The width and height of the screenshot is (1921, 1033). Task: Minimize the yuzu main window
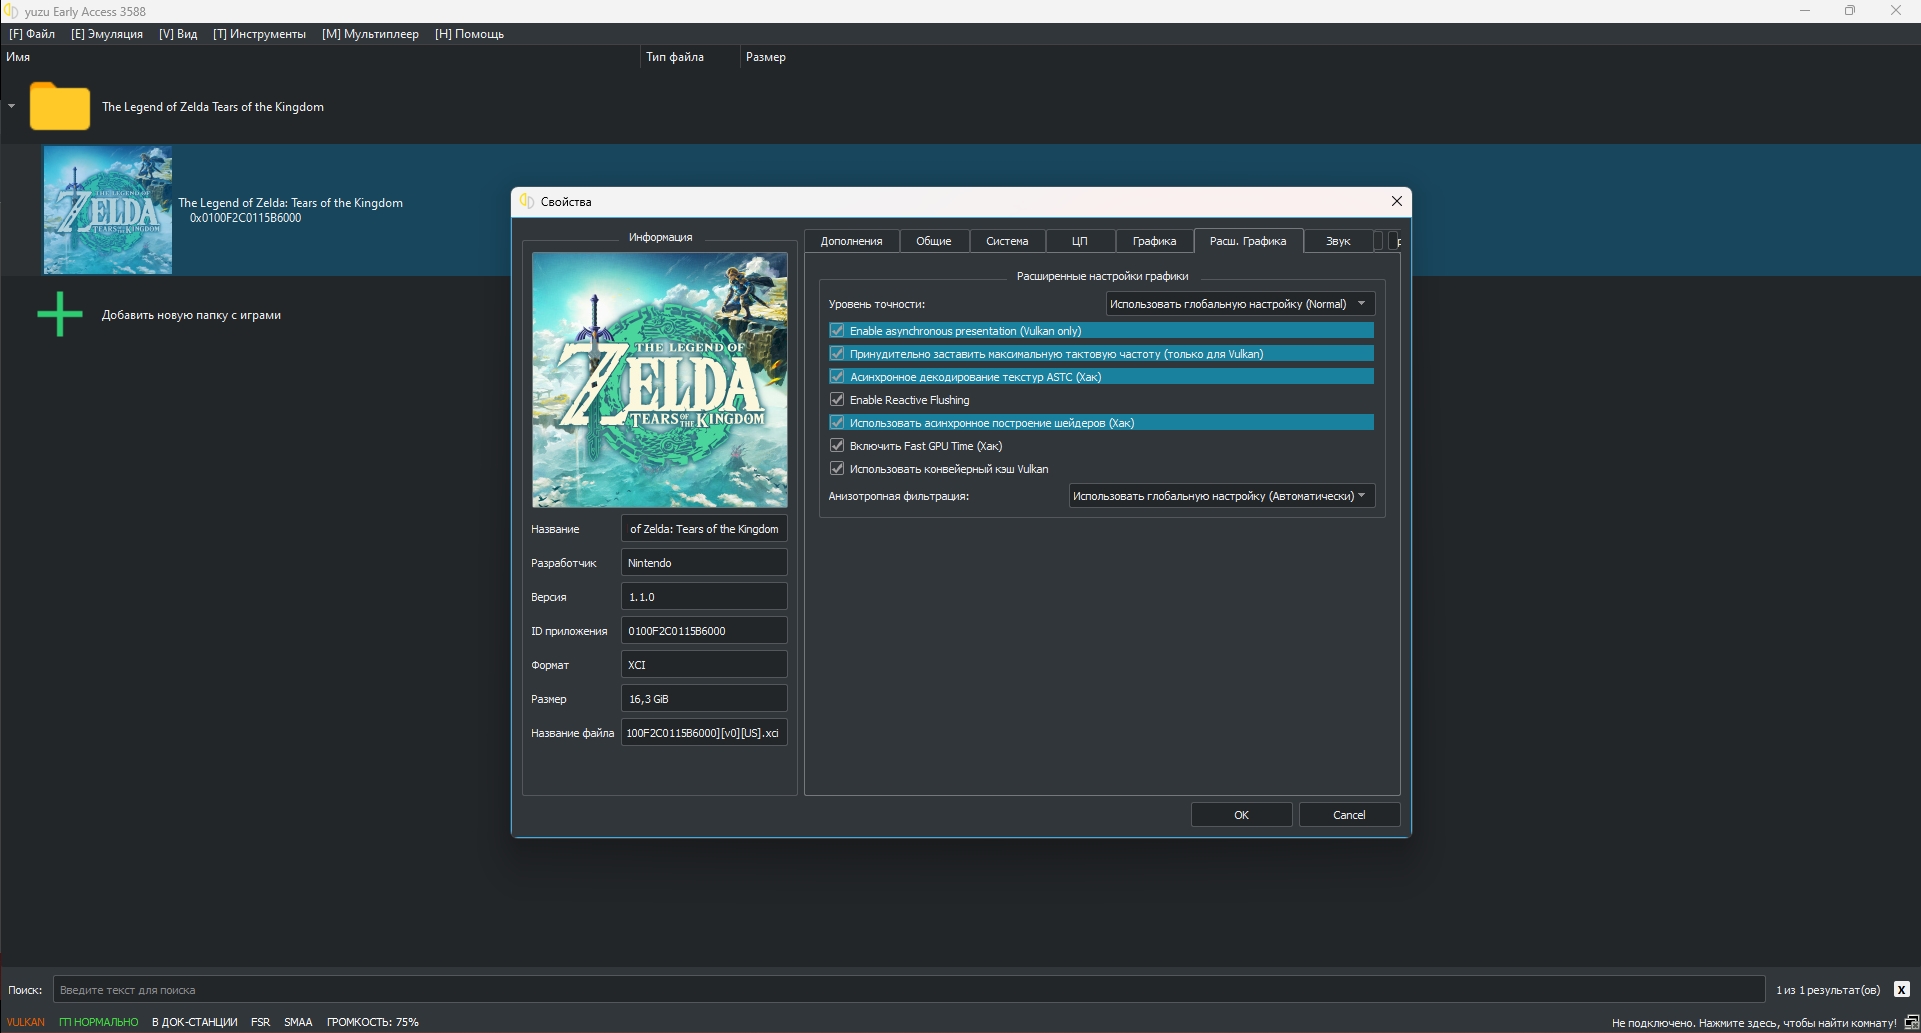tap(1805, 11)
